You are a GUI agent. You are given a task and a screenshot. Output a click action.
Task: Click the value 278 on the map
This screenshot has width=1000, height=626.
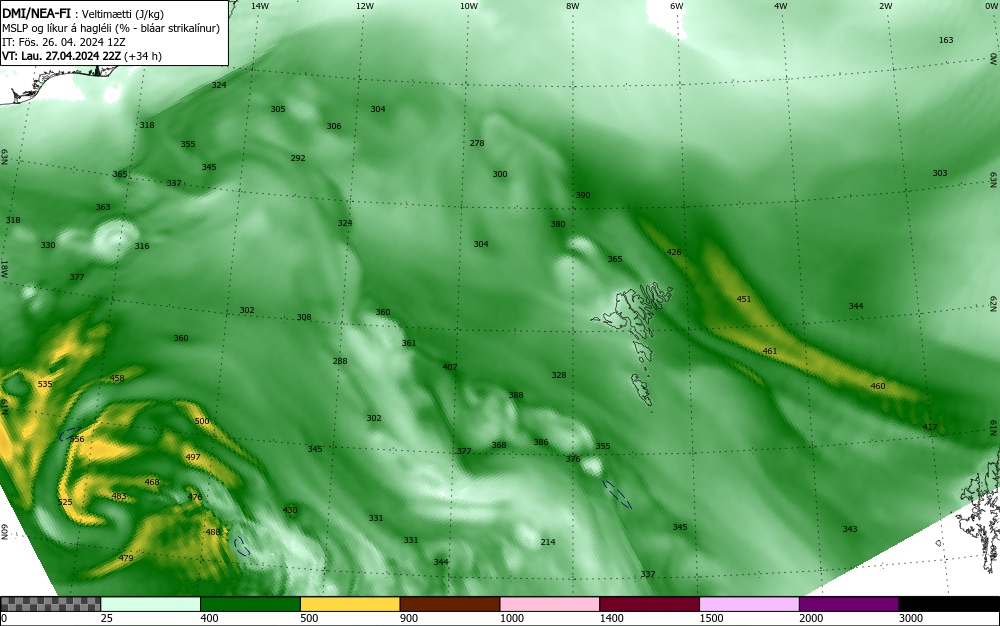click(x=477, y=143)
